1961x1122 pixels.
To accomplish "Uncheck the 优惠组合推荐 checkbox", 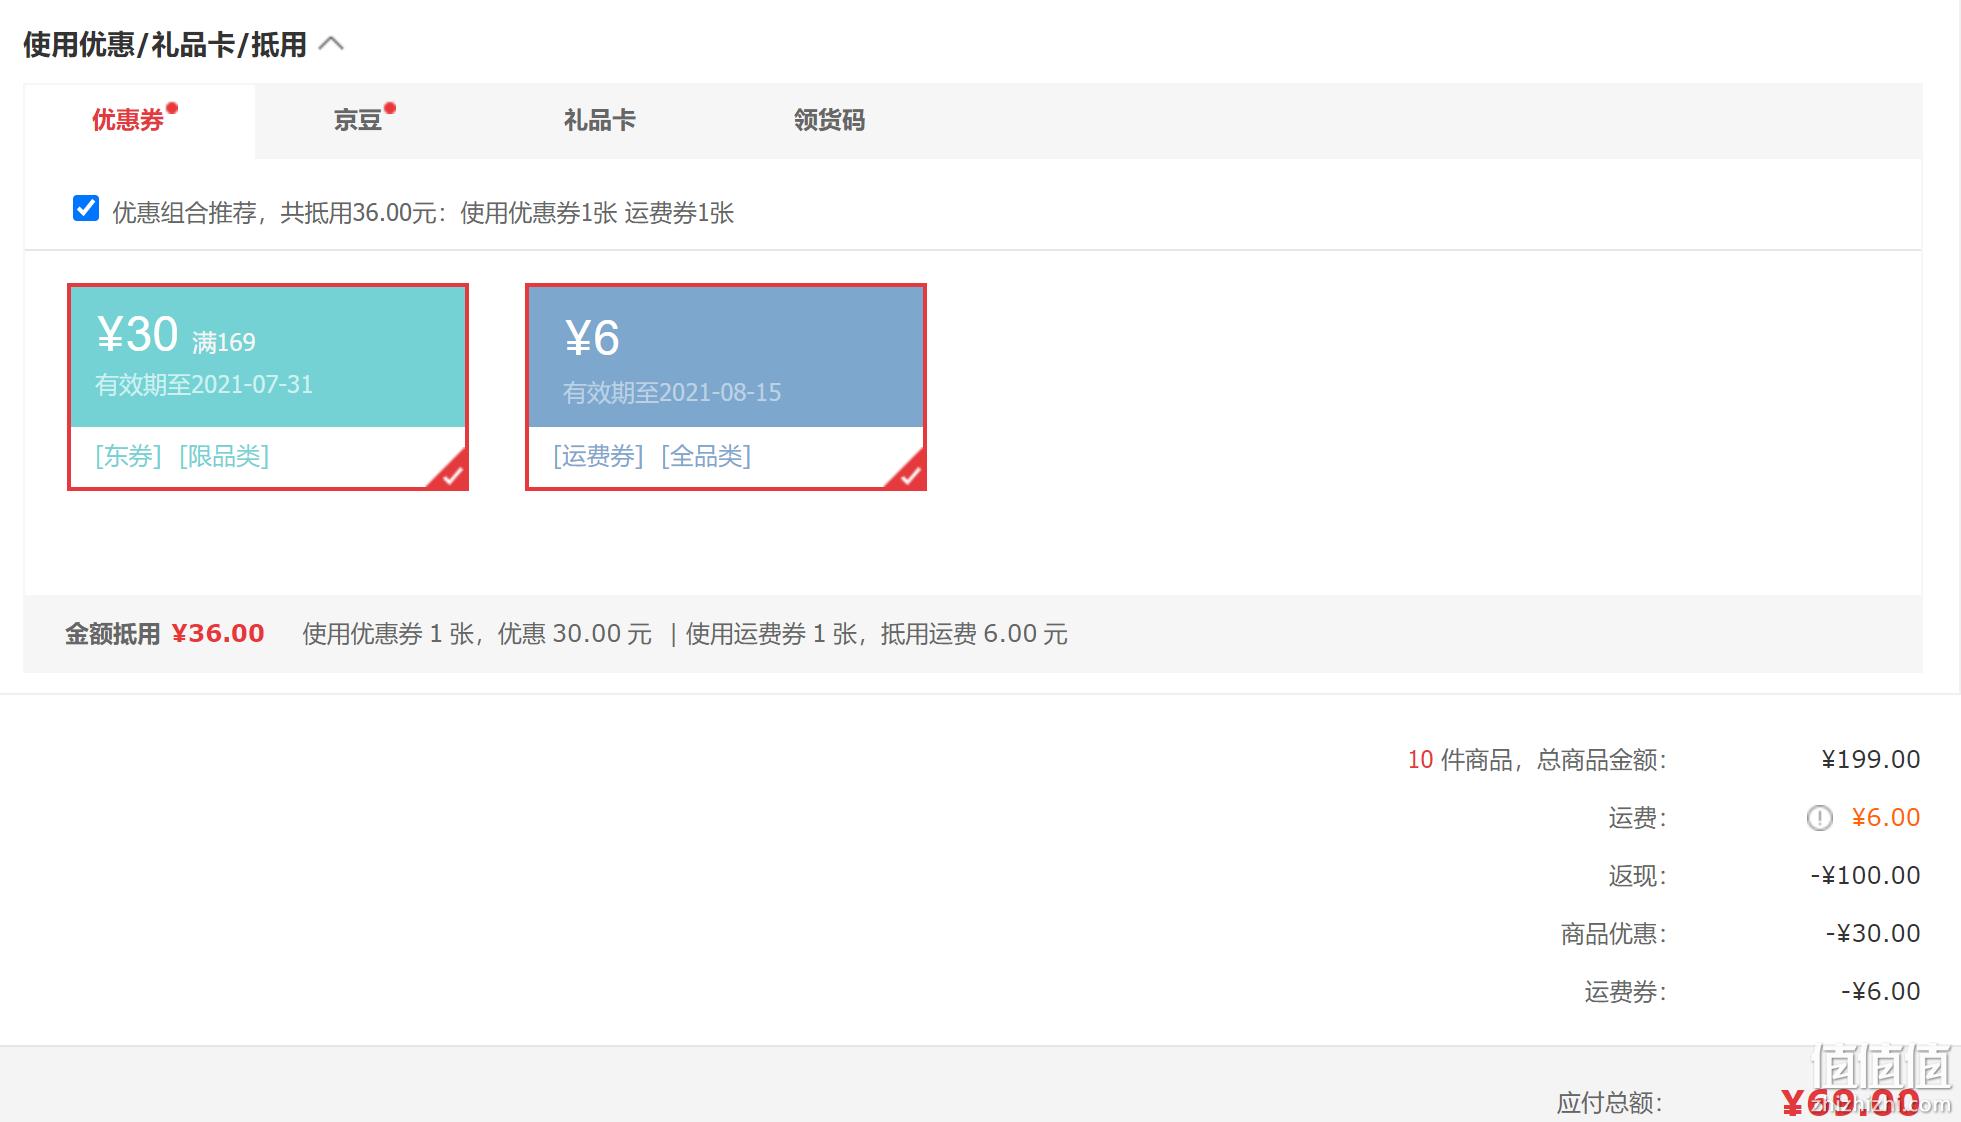I will (86, 209).
